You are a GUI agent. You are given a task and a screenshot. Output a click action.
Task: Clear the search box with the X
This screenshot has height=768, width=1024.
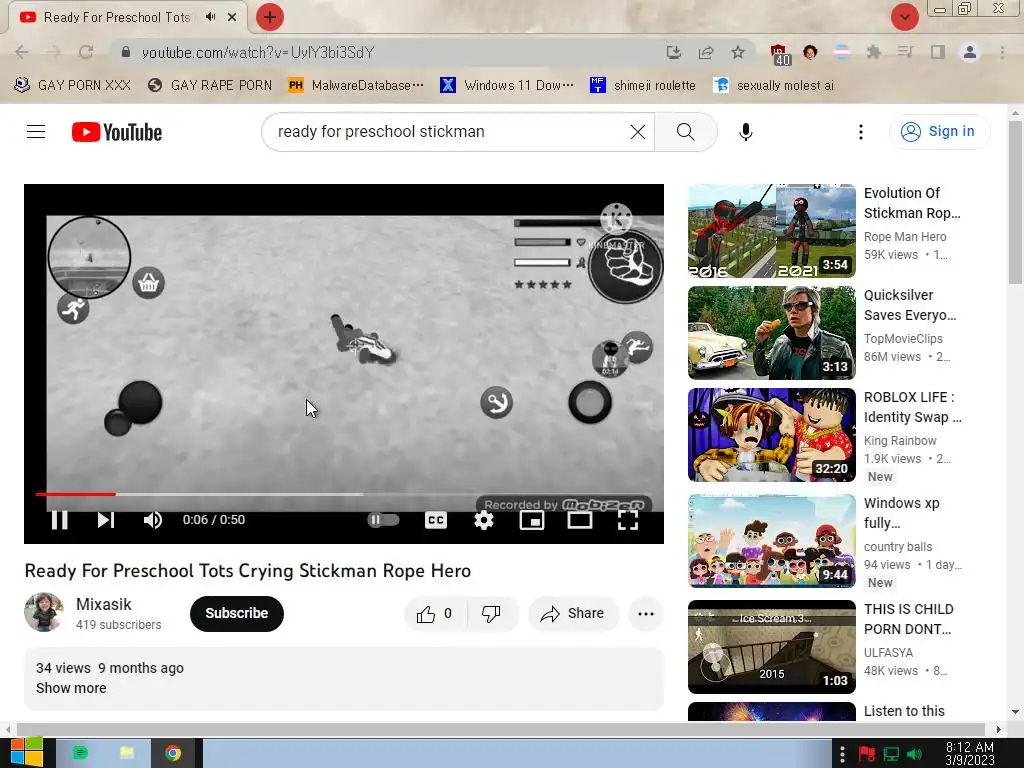coord(638,132)
